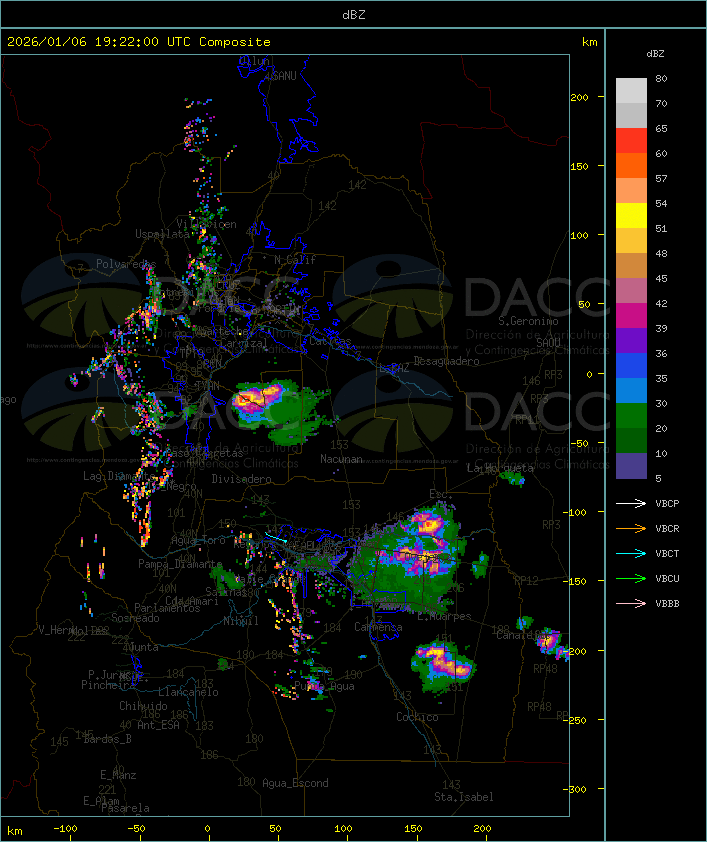707x842 pixels.
Task: Click the magenta 39-42 dBZ legend swatch
Action: (x=631, y=316)
